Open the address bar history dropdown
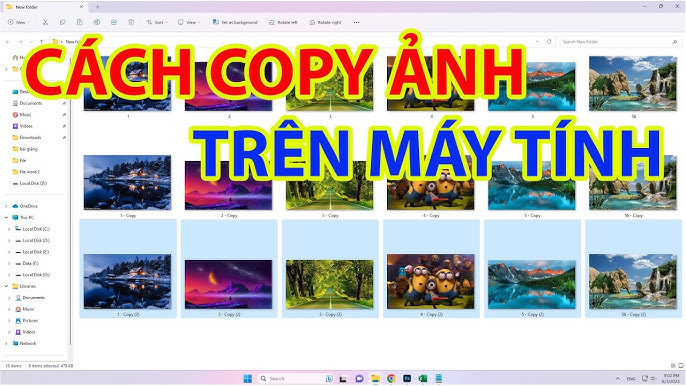Image resolution: width=686 pixels, height=386 pixels. click(x=537, y=42)
